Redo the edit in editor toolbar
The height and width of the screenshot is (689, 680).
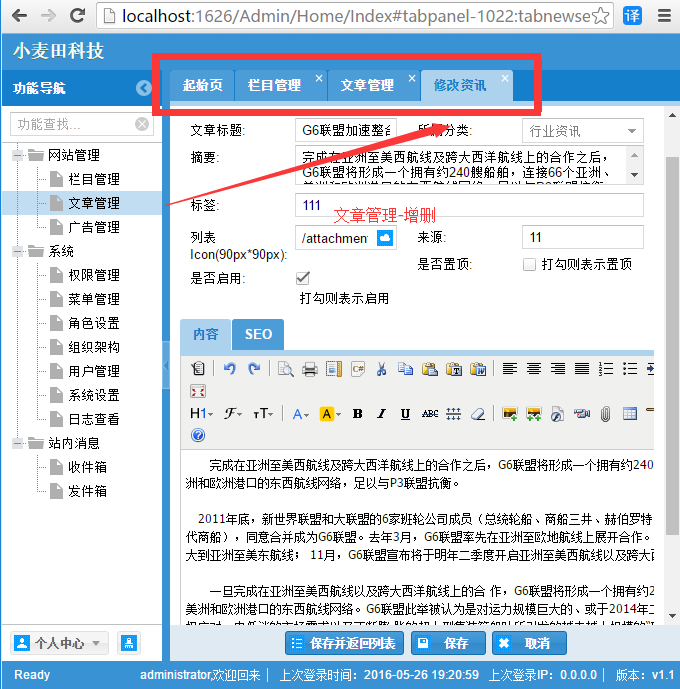pyautogui.click(x=254, y=368)
